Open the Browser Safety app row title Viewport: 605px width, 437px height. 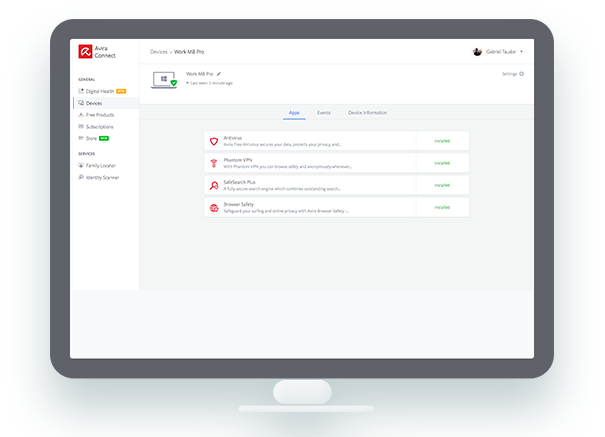pyautogui.click(x=238, y=204)
